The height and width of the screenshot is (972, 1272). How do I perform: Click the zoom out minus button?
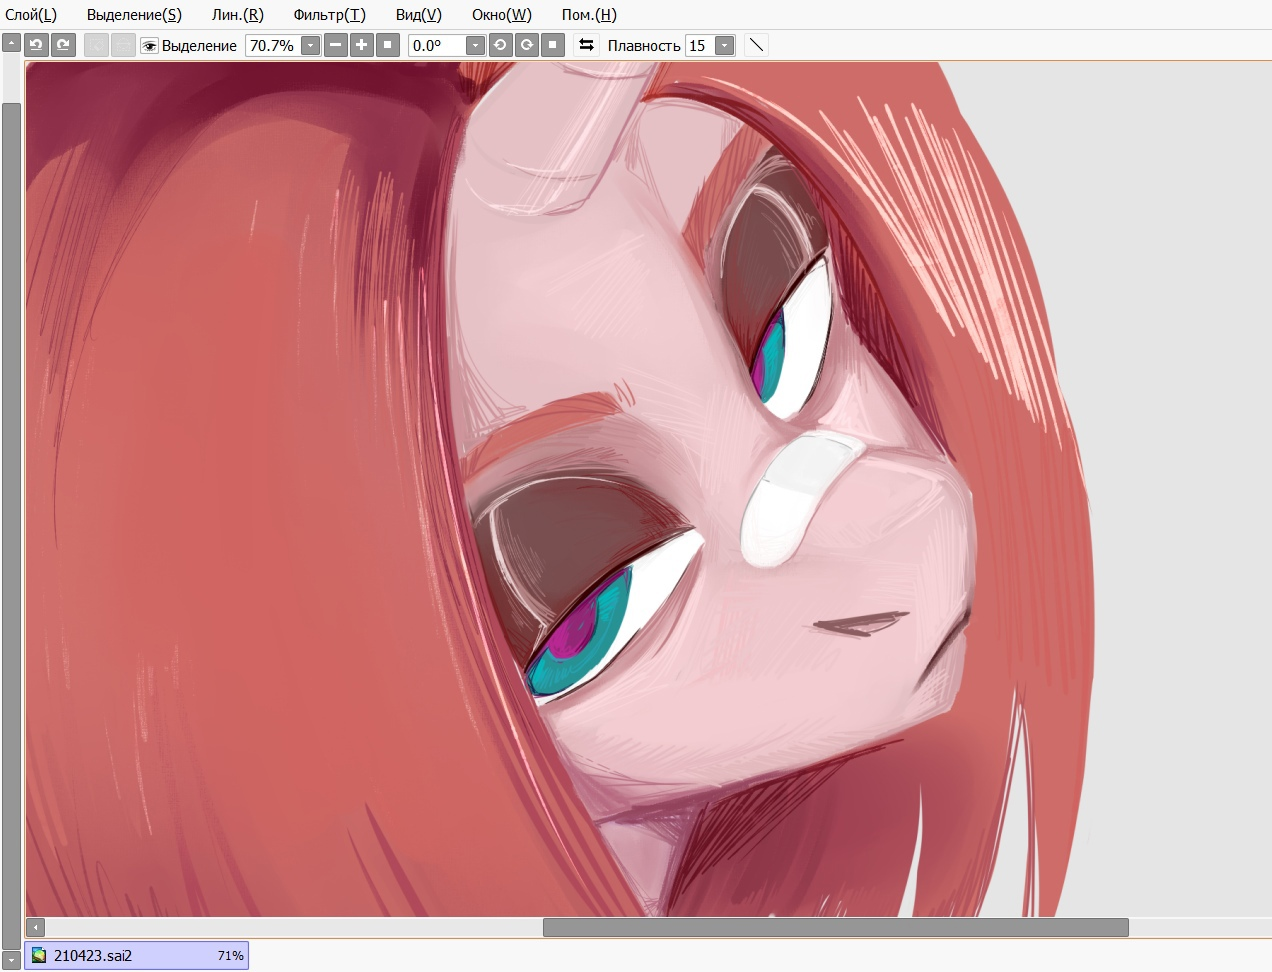coord(335,45)
